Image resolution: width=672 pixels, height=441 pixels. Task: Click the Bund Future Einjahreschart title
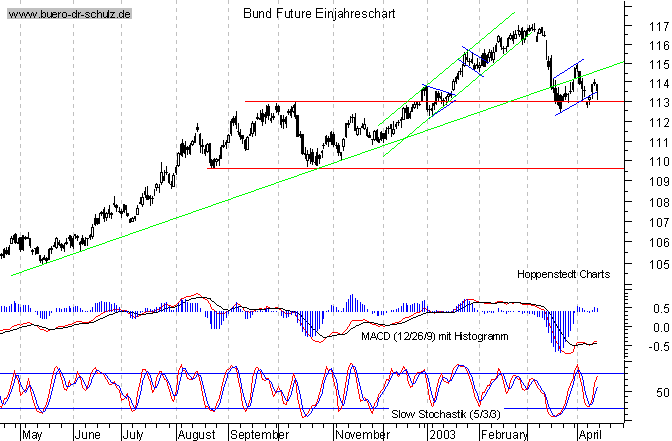point(319,14)
